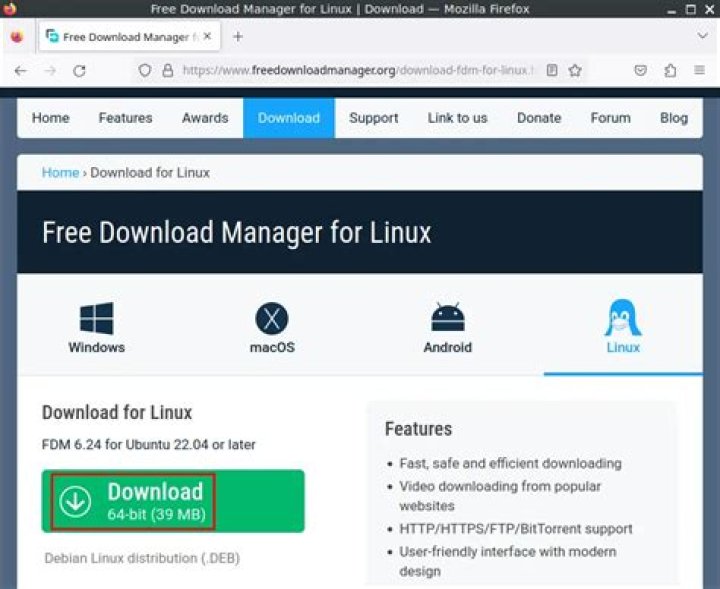
Task: Close the Free Download Manager tab
Action: tap(207, 36)
